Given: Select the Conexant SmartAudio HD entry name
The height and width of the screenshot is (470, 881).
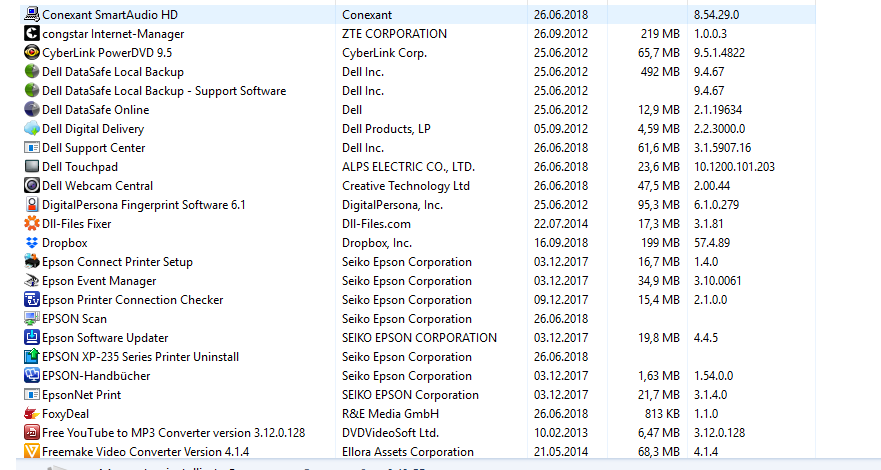Looking at the screenshot, I should pos(110,15).
